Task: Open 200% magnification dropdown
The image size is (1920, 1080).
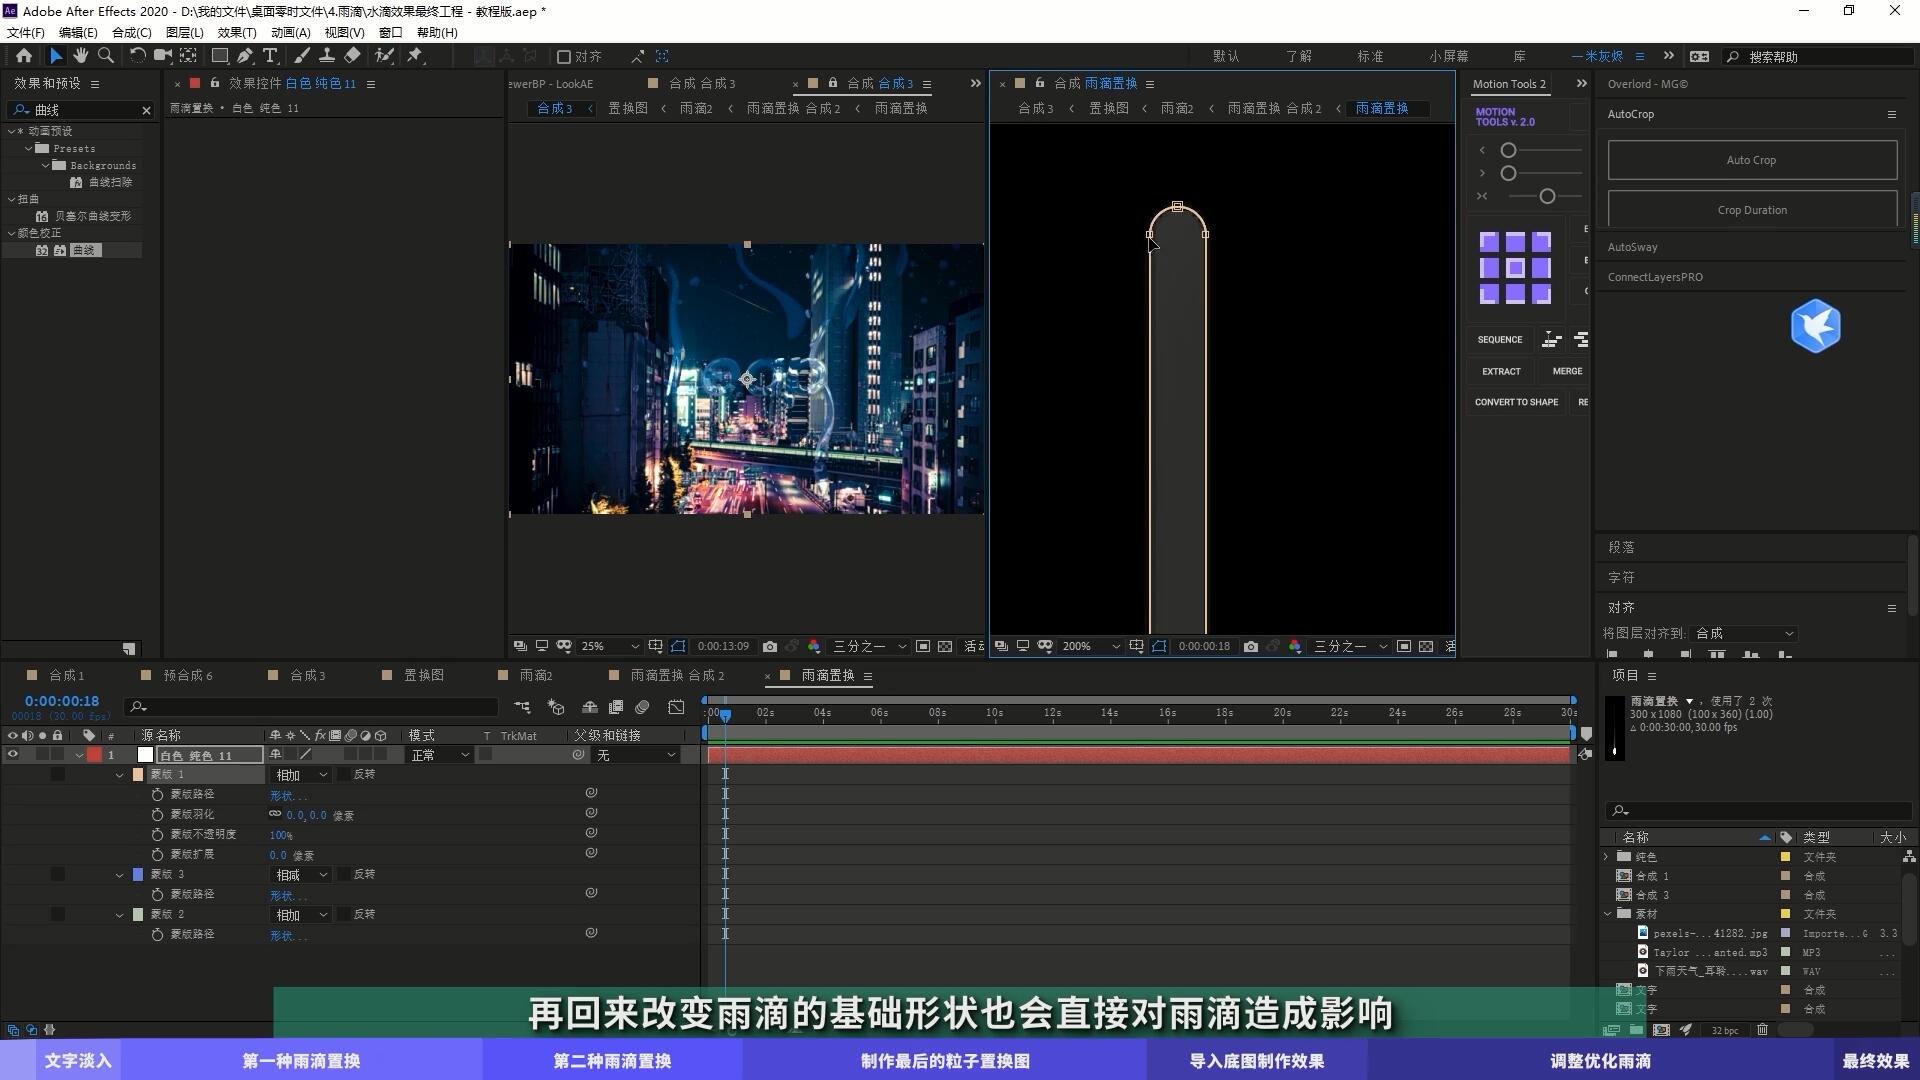Action: click(x=1091, y=646)
